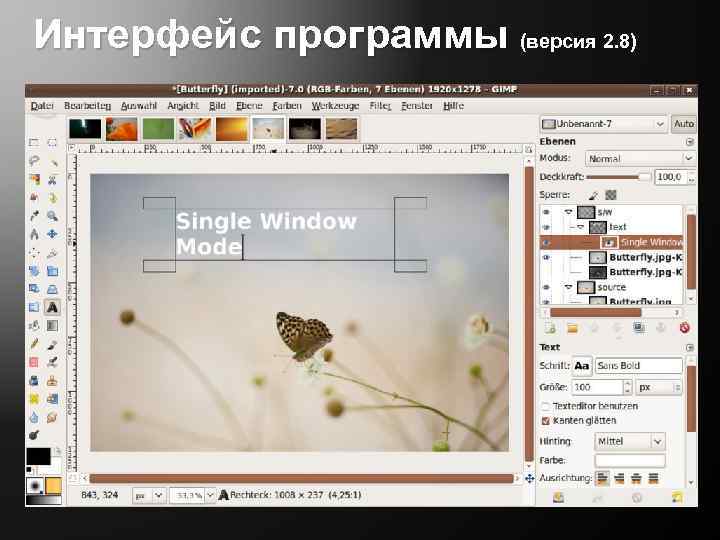Set text alignment to centered
This screenshot has height=540, width=720.
click(636, 478)
